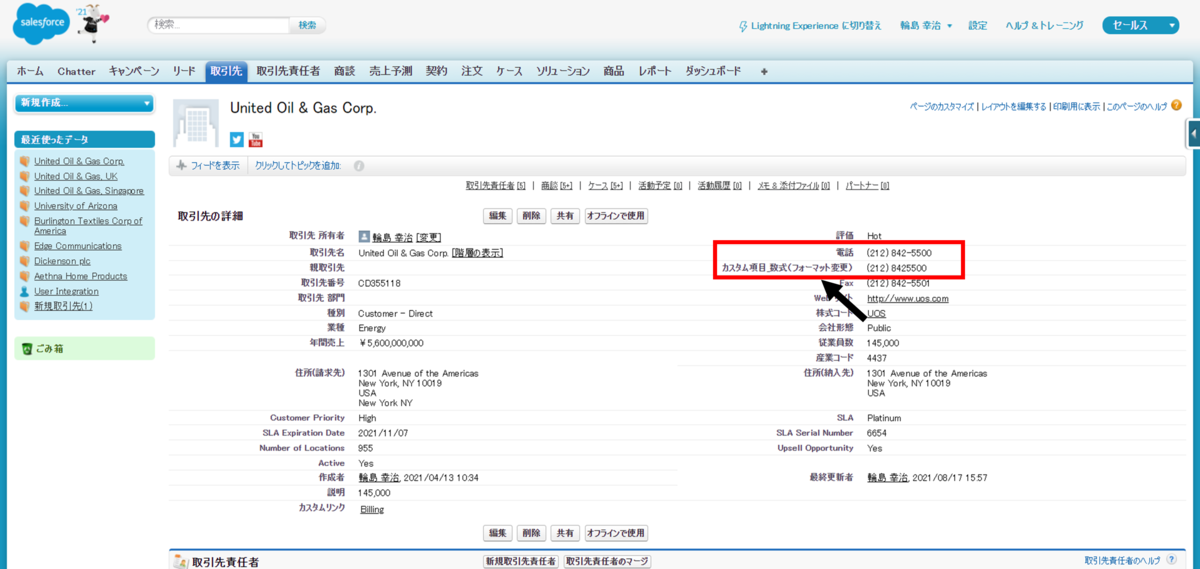Jump to パートナー related list link
1200x569 pixels.
867,186
